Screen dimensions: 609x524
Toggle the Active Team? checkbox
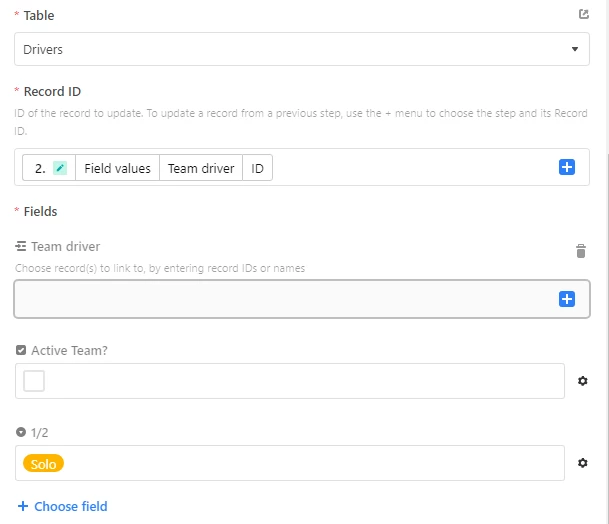tap(34, 381)
